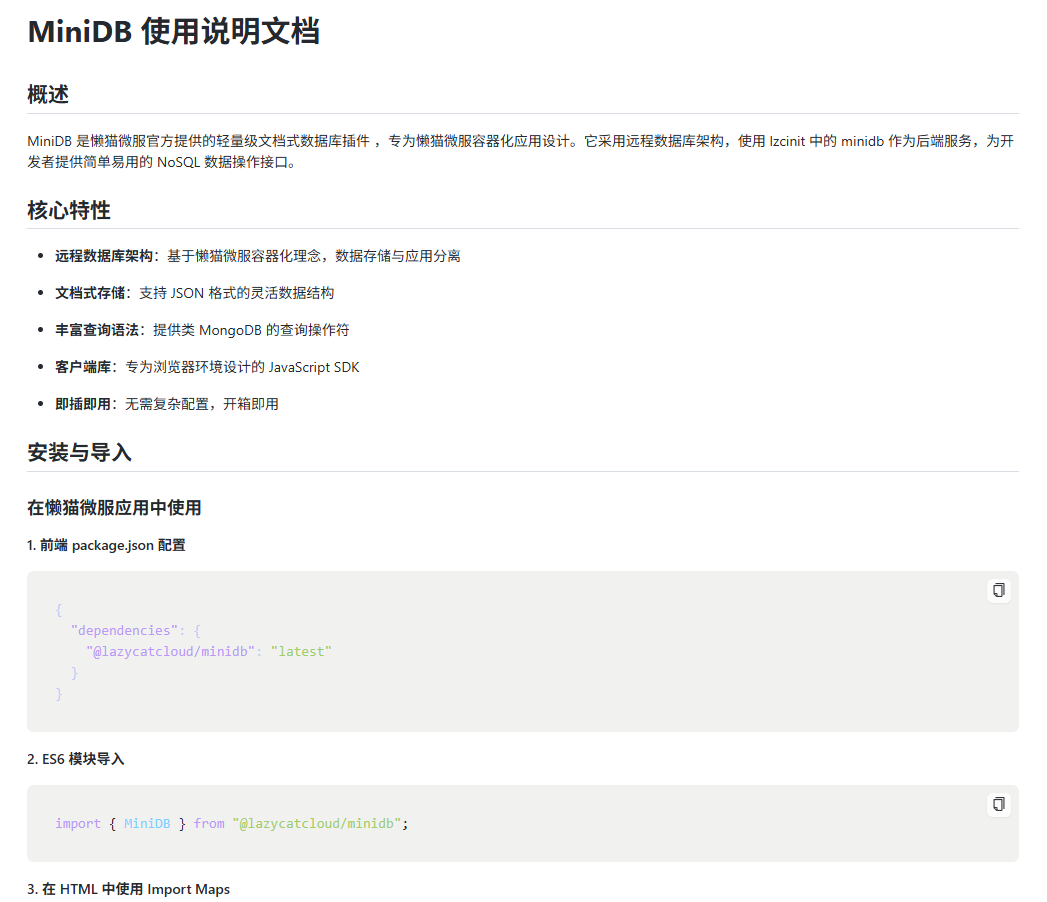The width and height of the screenshot is (1047, 902).
Task: Copy the package.json dependencies code block
Action: coord(998,590)
